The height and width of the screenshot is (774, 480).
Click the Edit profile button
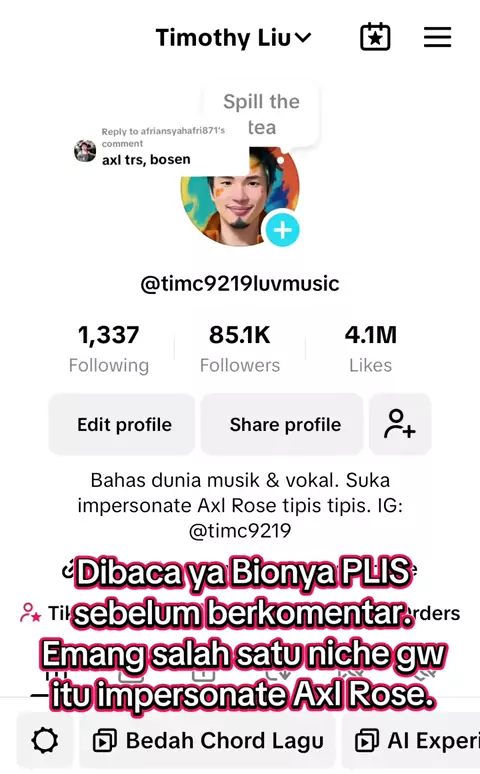coord(122,424)
